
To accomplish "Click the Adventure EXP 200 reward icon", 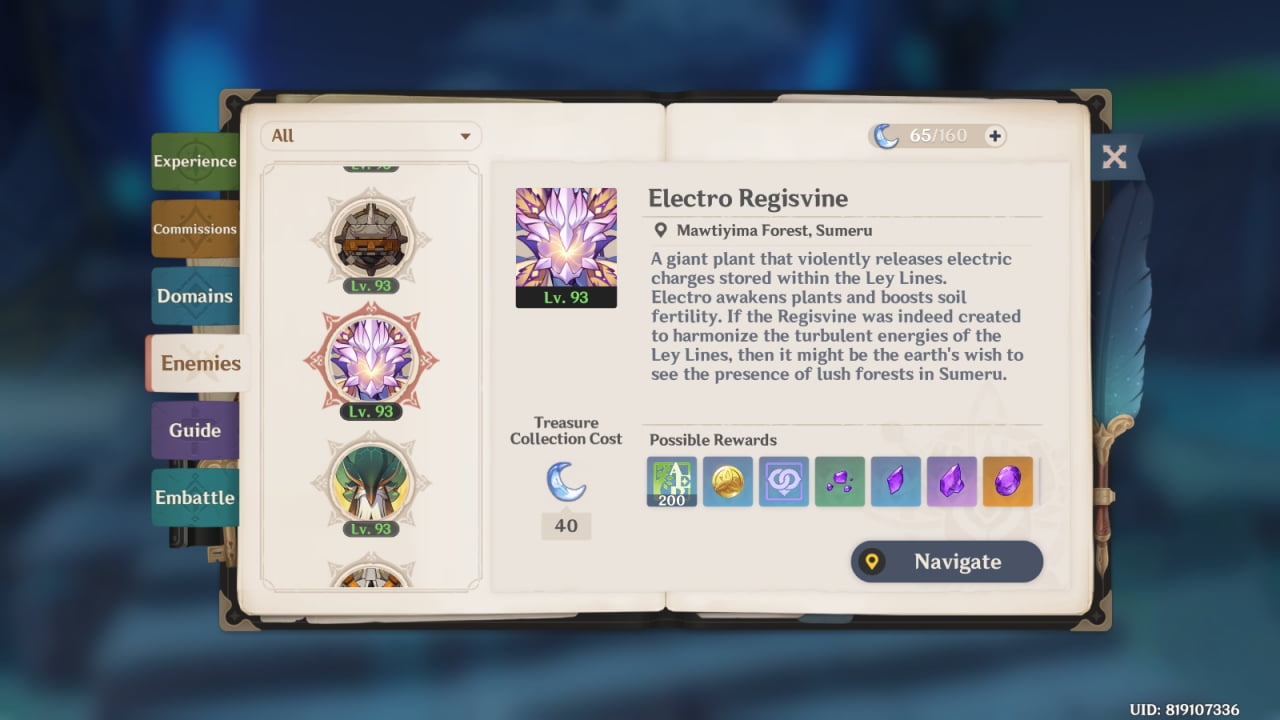I will (x=672, y=482).
